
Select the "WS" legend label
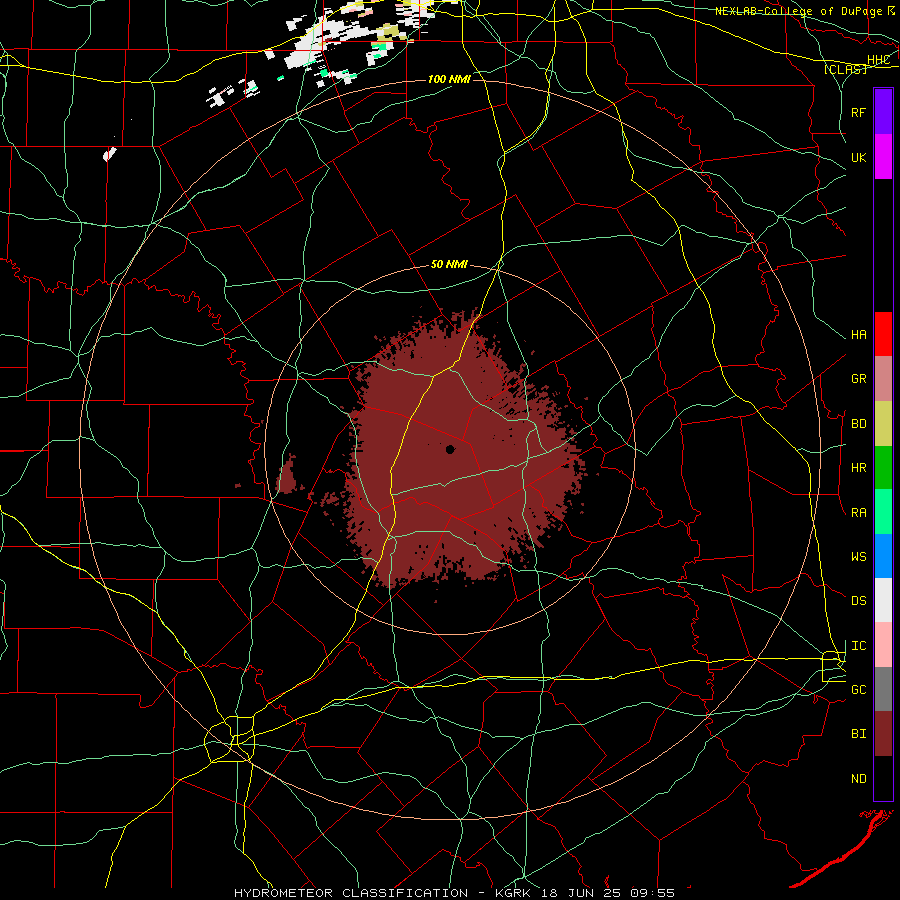(858, 557)
